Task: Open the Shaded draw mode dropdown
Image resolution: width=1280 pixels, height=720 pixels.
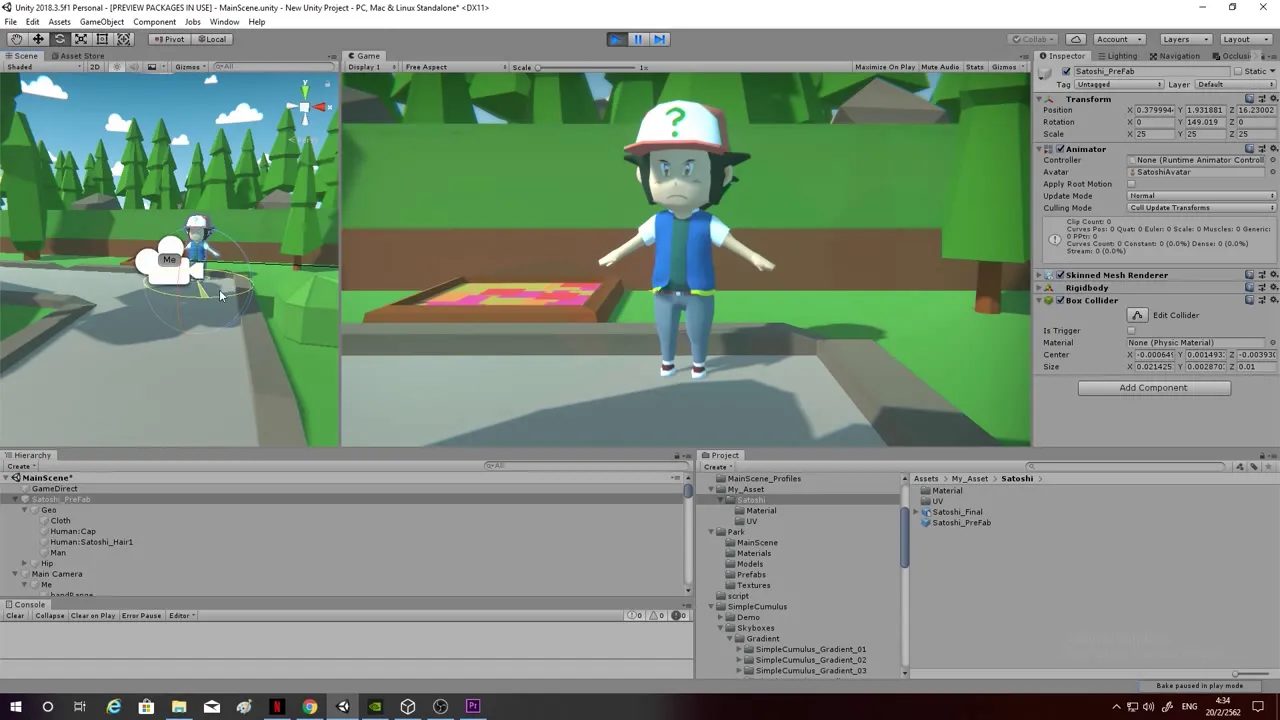Action: pyautogui.click(x=42, y=67)
